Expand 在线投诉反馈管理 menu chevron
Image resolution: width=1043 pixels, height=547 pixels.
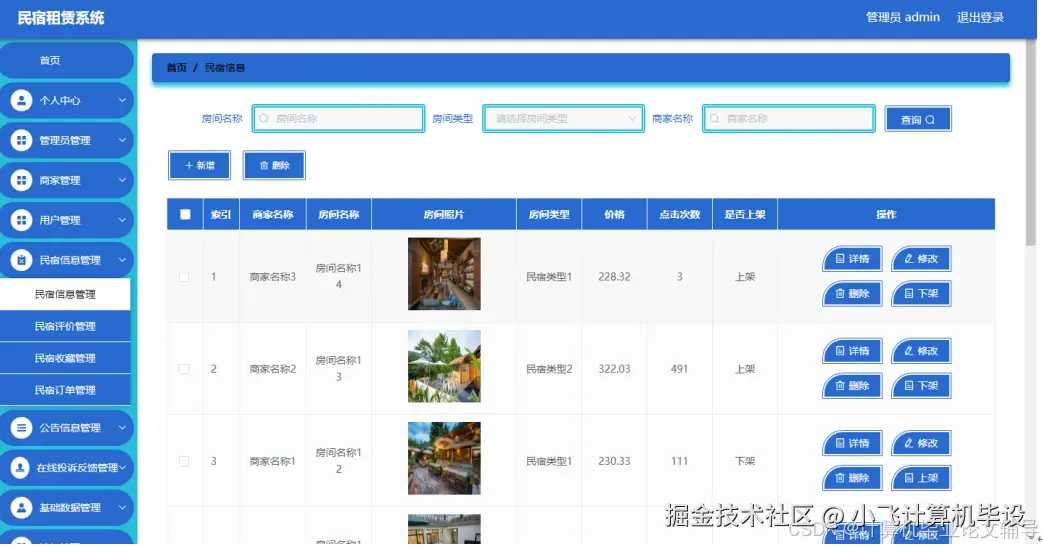point(122,468)
